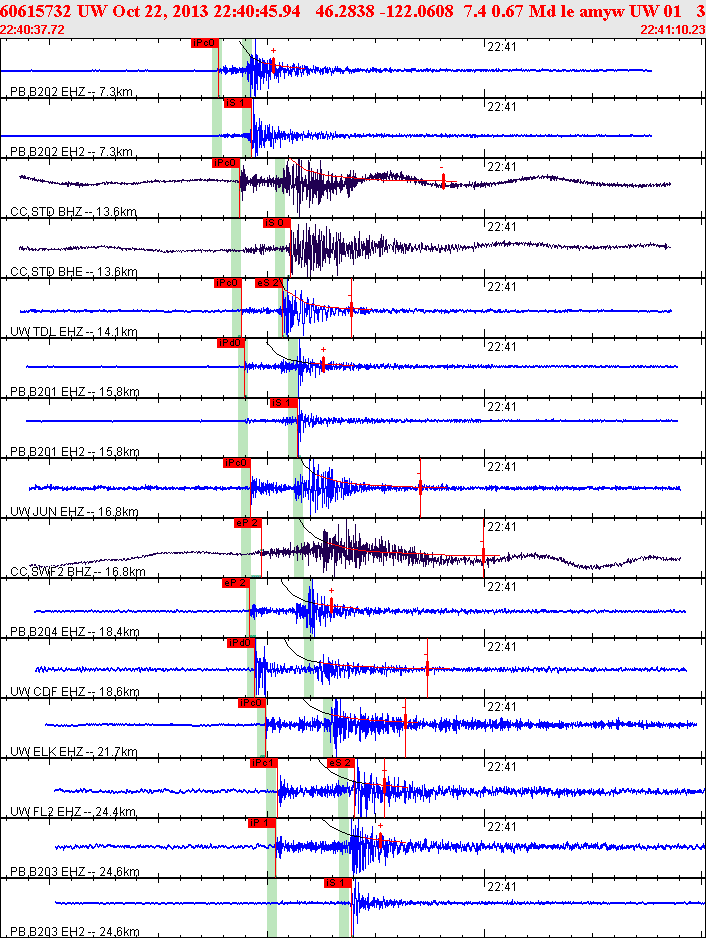Viewport: 706px width, 938px height.
Task: Select the coordinates 46.2838 -122.0608 in the header
Action: tap(384, 11)
